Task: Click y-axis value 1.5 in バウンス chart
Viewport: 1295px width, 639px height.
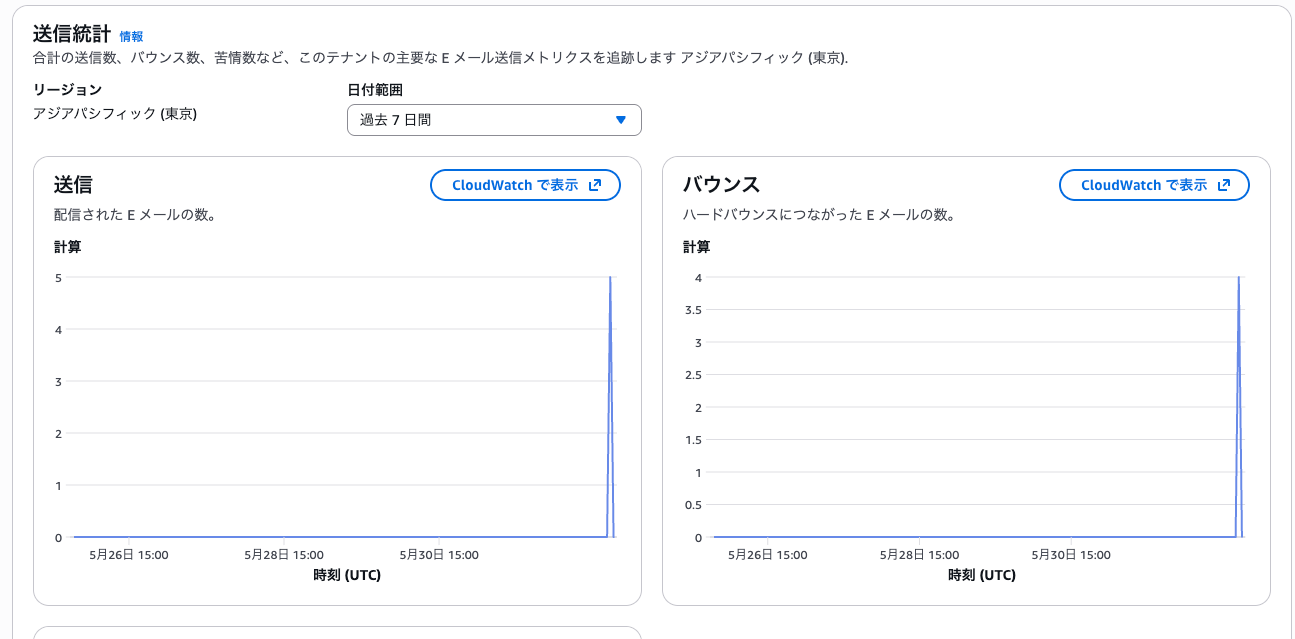Action: (x=692, y=440)
